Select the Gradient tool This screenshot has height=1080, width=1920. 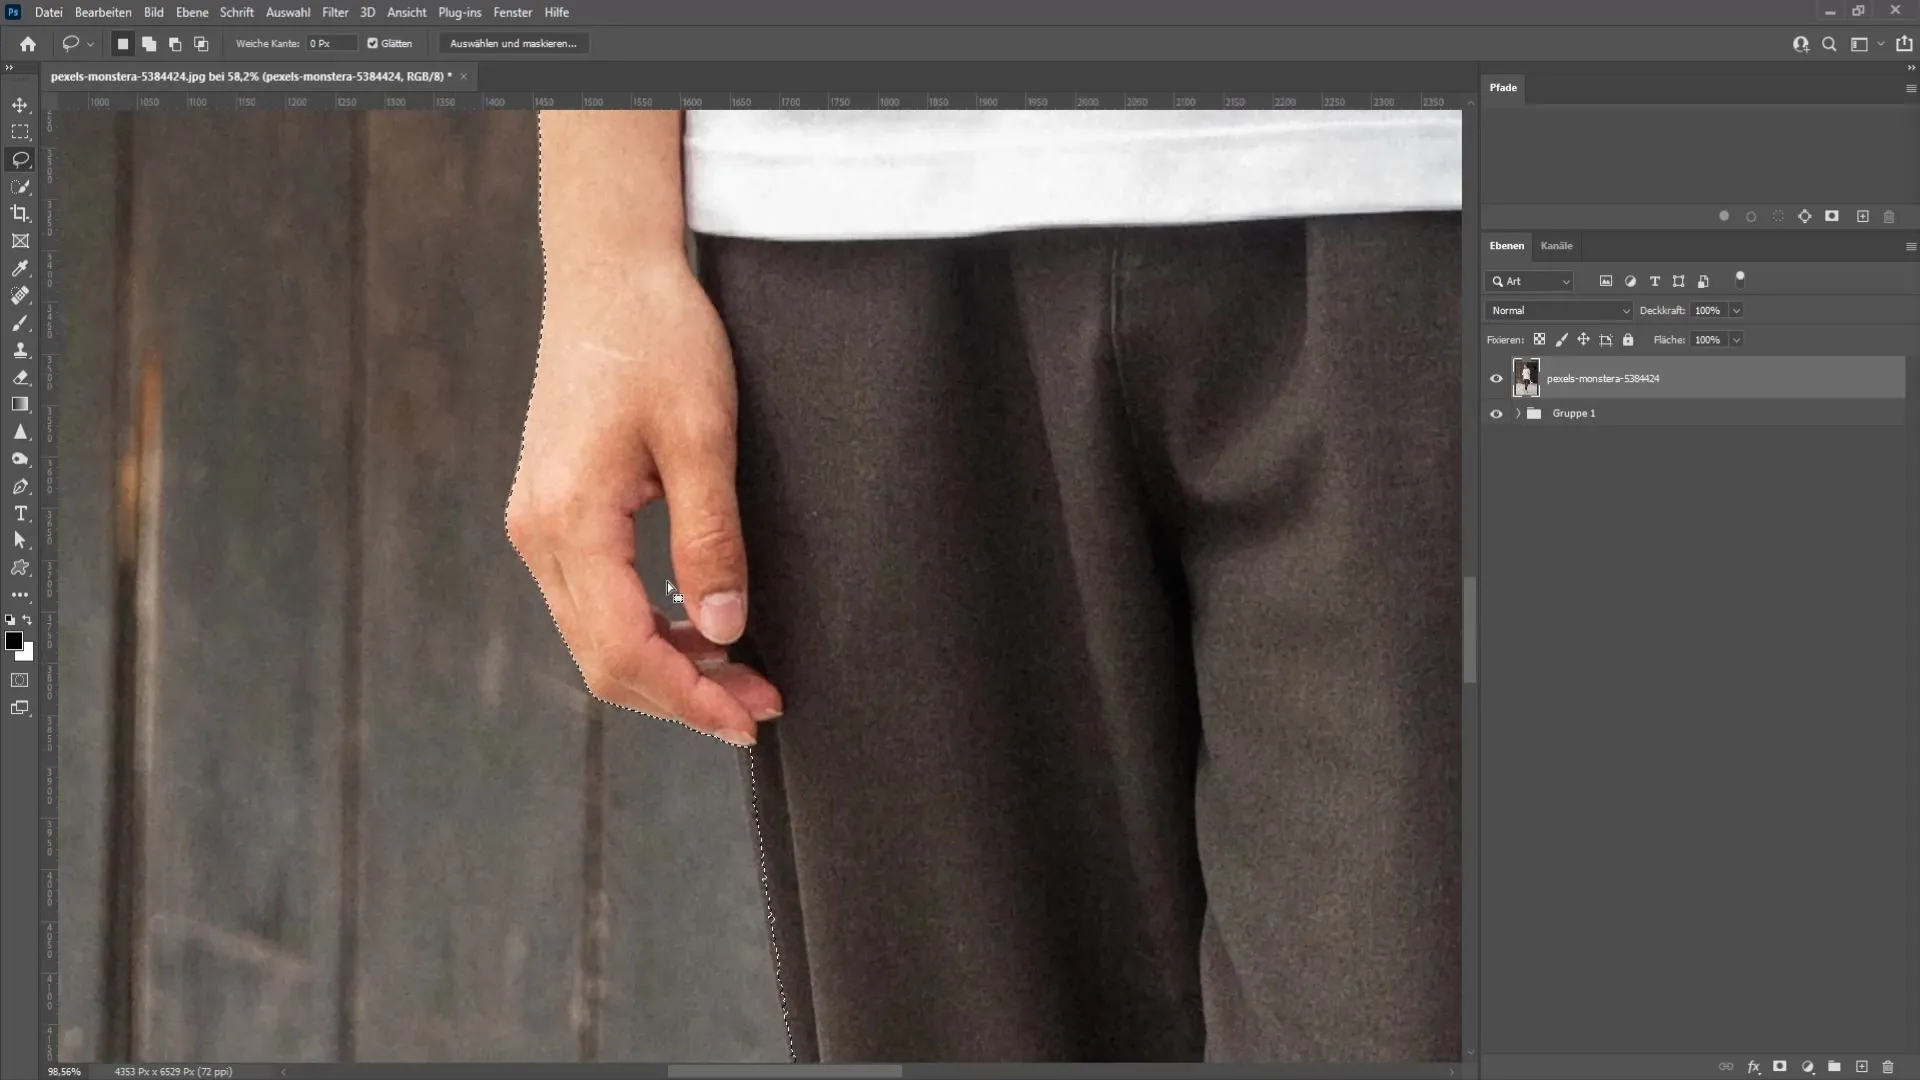(x=20, y=405)
